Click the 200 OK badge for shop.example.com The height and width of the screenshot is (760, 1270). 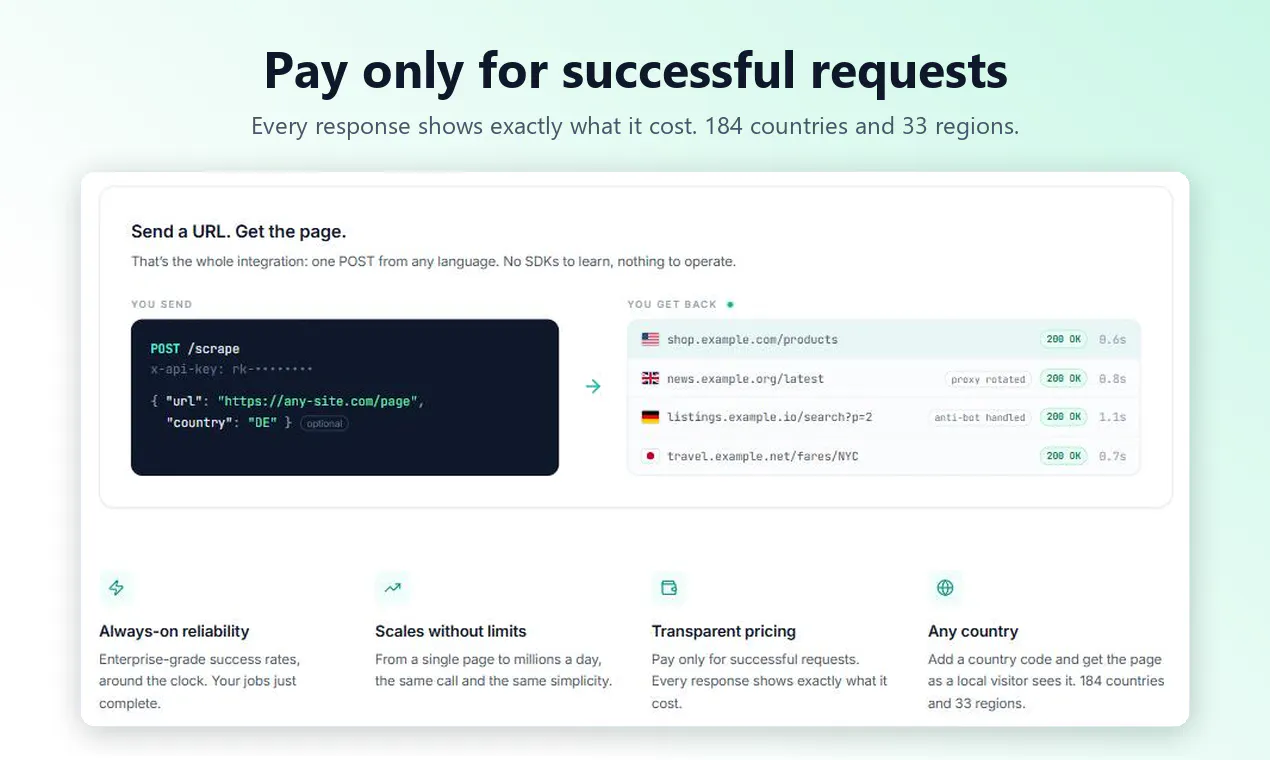pos(1063,339)
